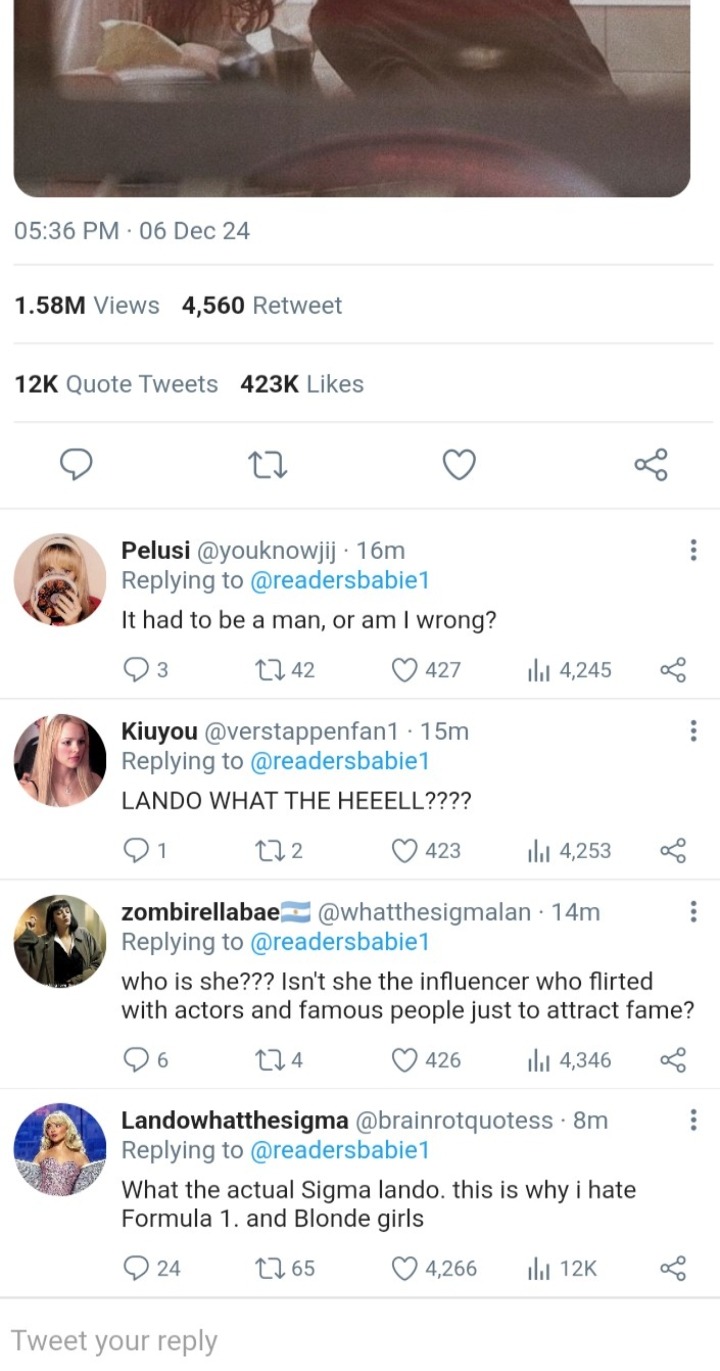Share the main tweet

(650, 465)
